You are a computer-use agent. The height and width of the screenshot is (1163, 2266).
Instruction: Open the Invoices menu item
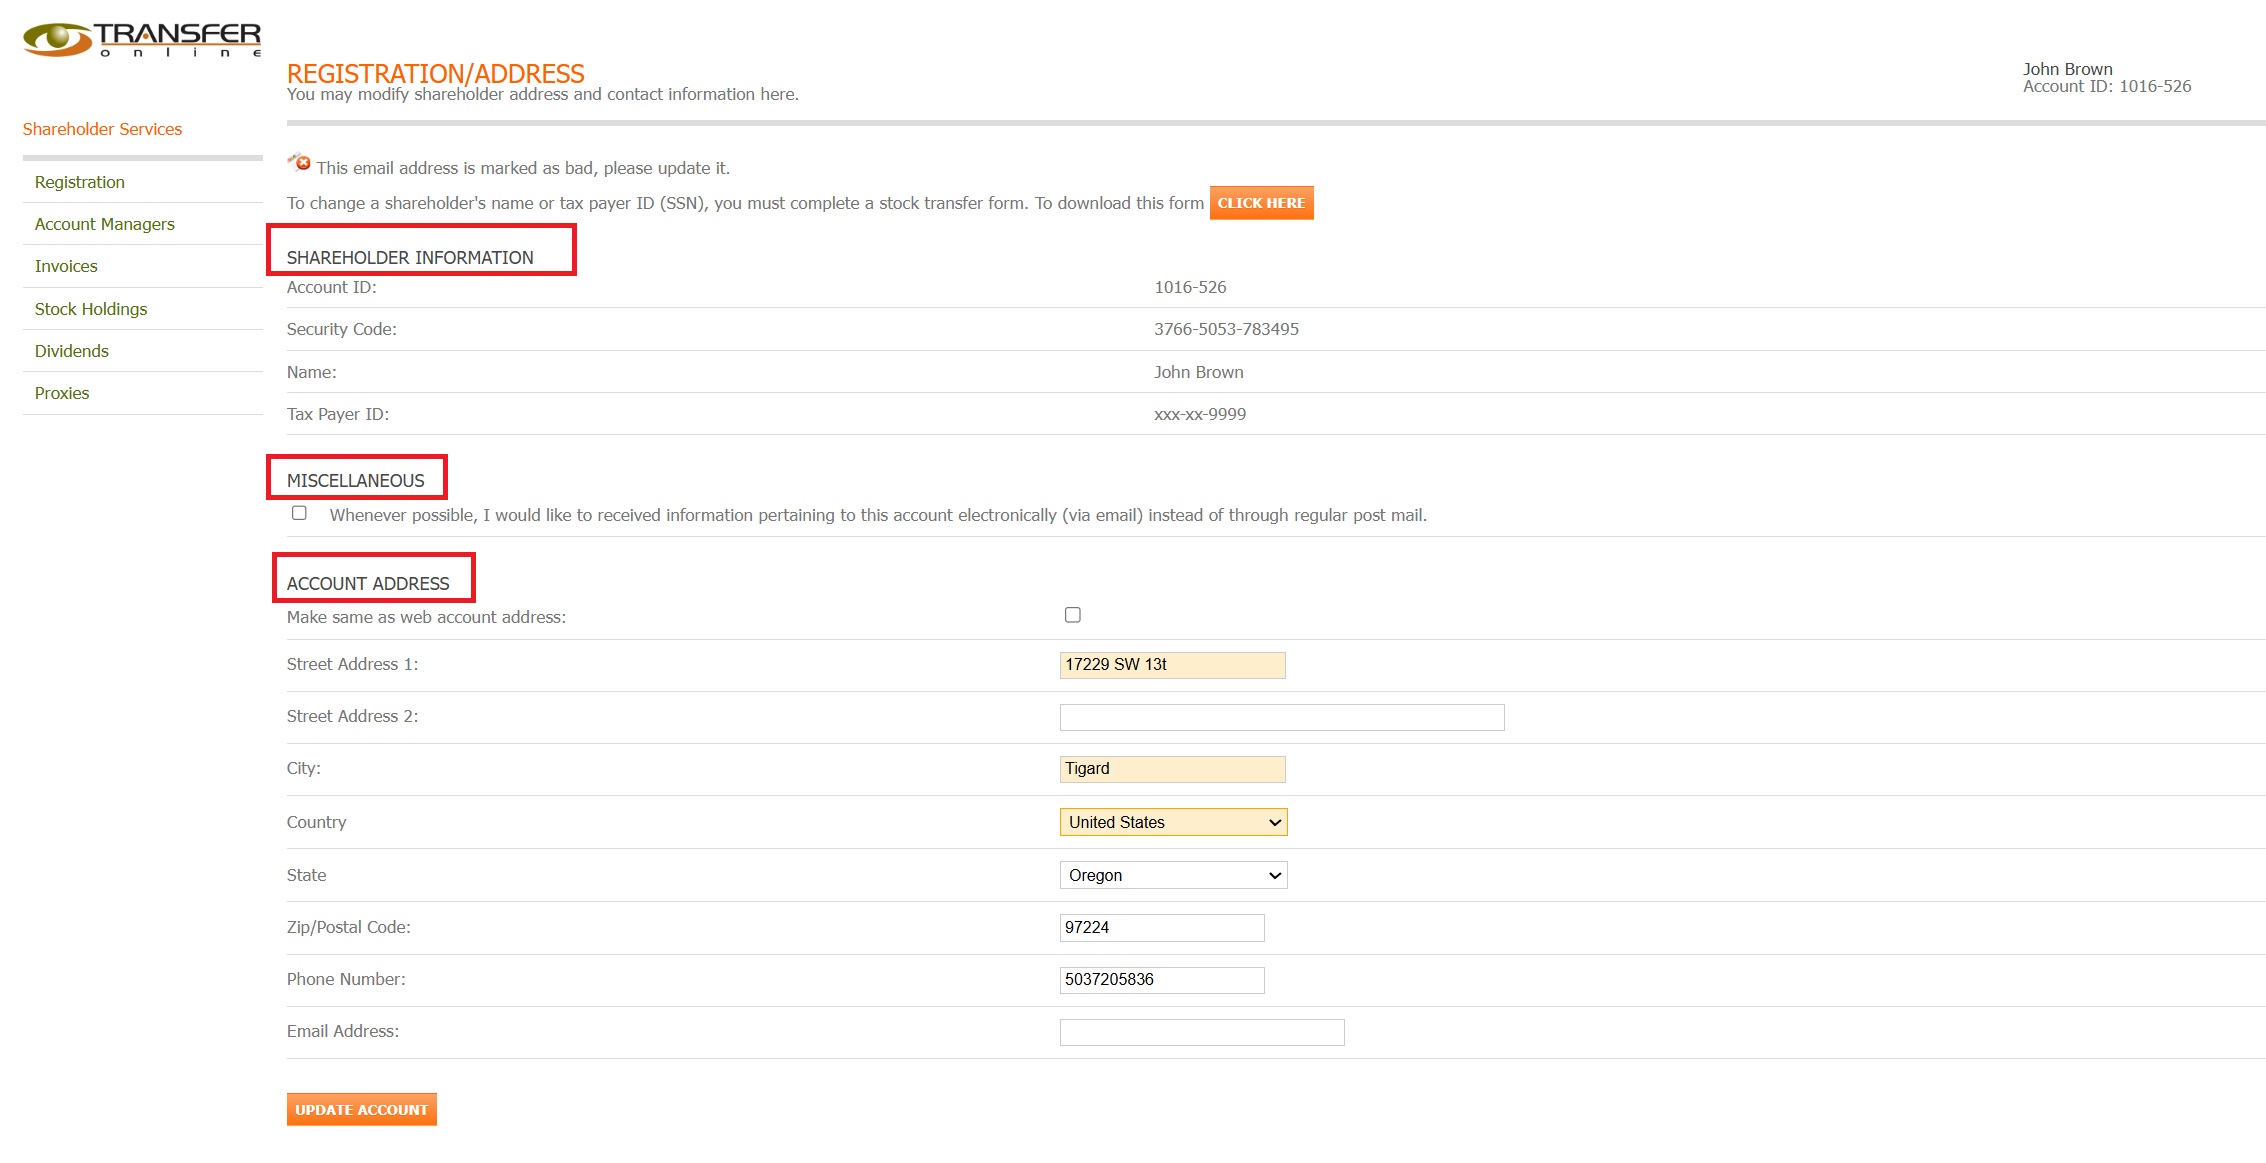[66, 266]
